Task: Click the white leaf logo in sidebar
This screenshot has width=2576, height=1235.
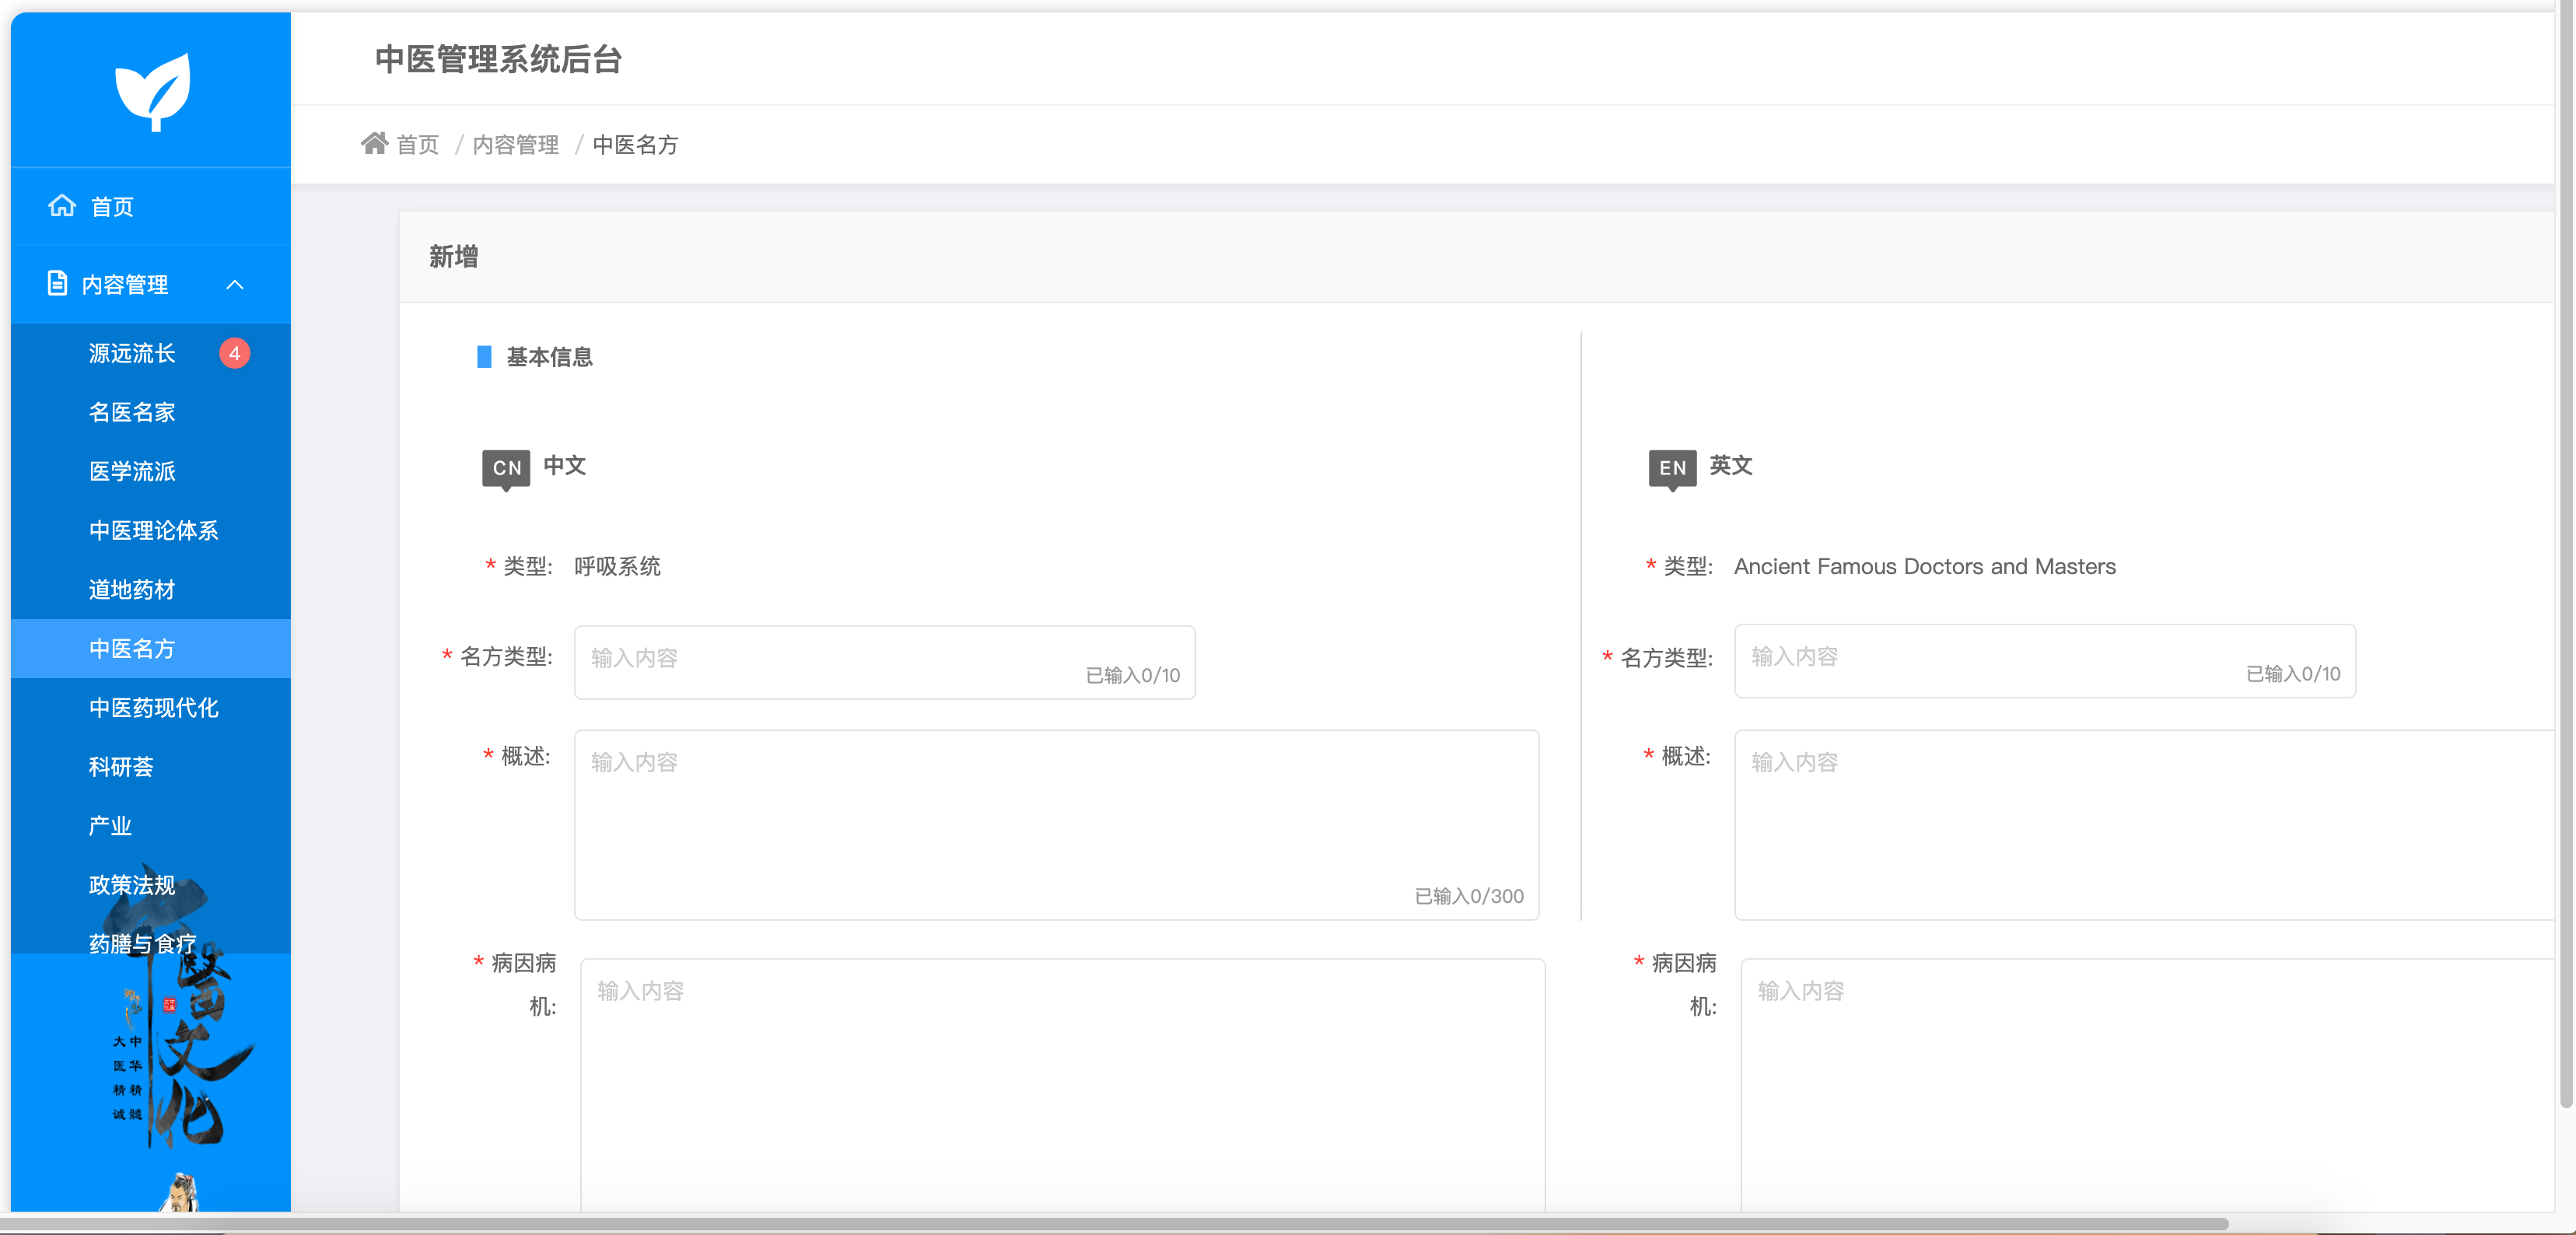Action: pos(152,92)
